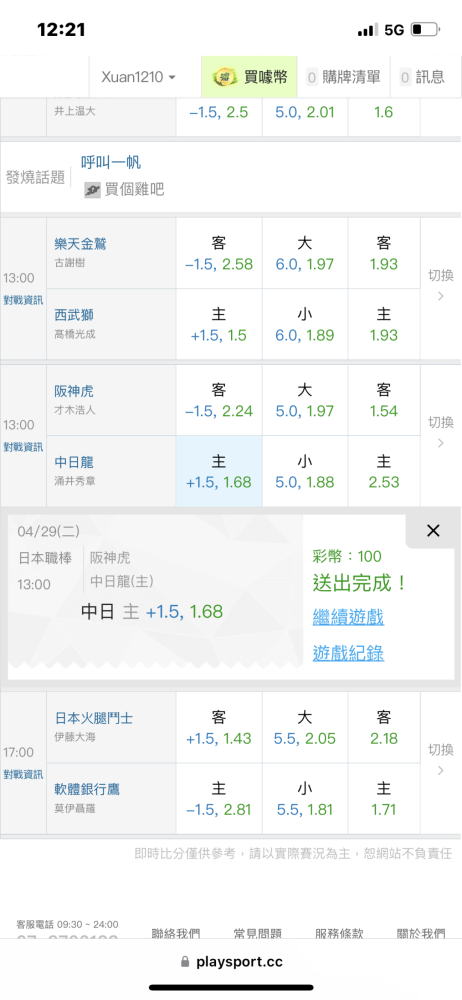The image size is (462, 1000).
Task: Open the 呼叫一帆 hot topic
Action: [111, 163]
